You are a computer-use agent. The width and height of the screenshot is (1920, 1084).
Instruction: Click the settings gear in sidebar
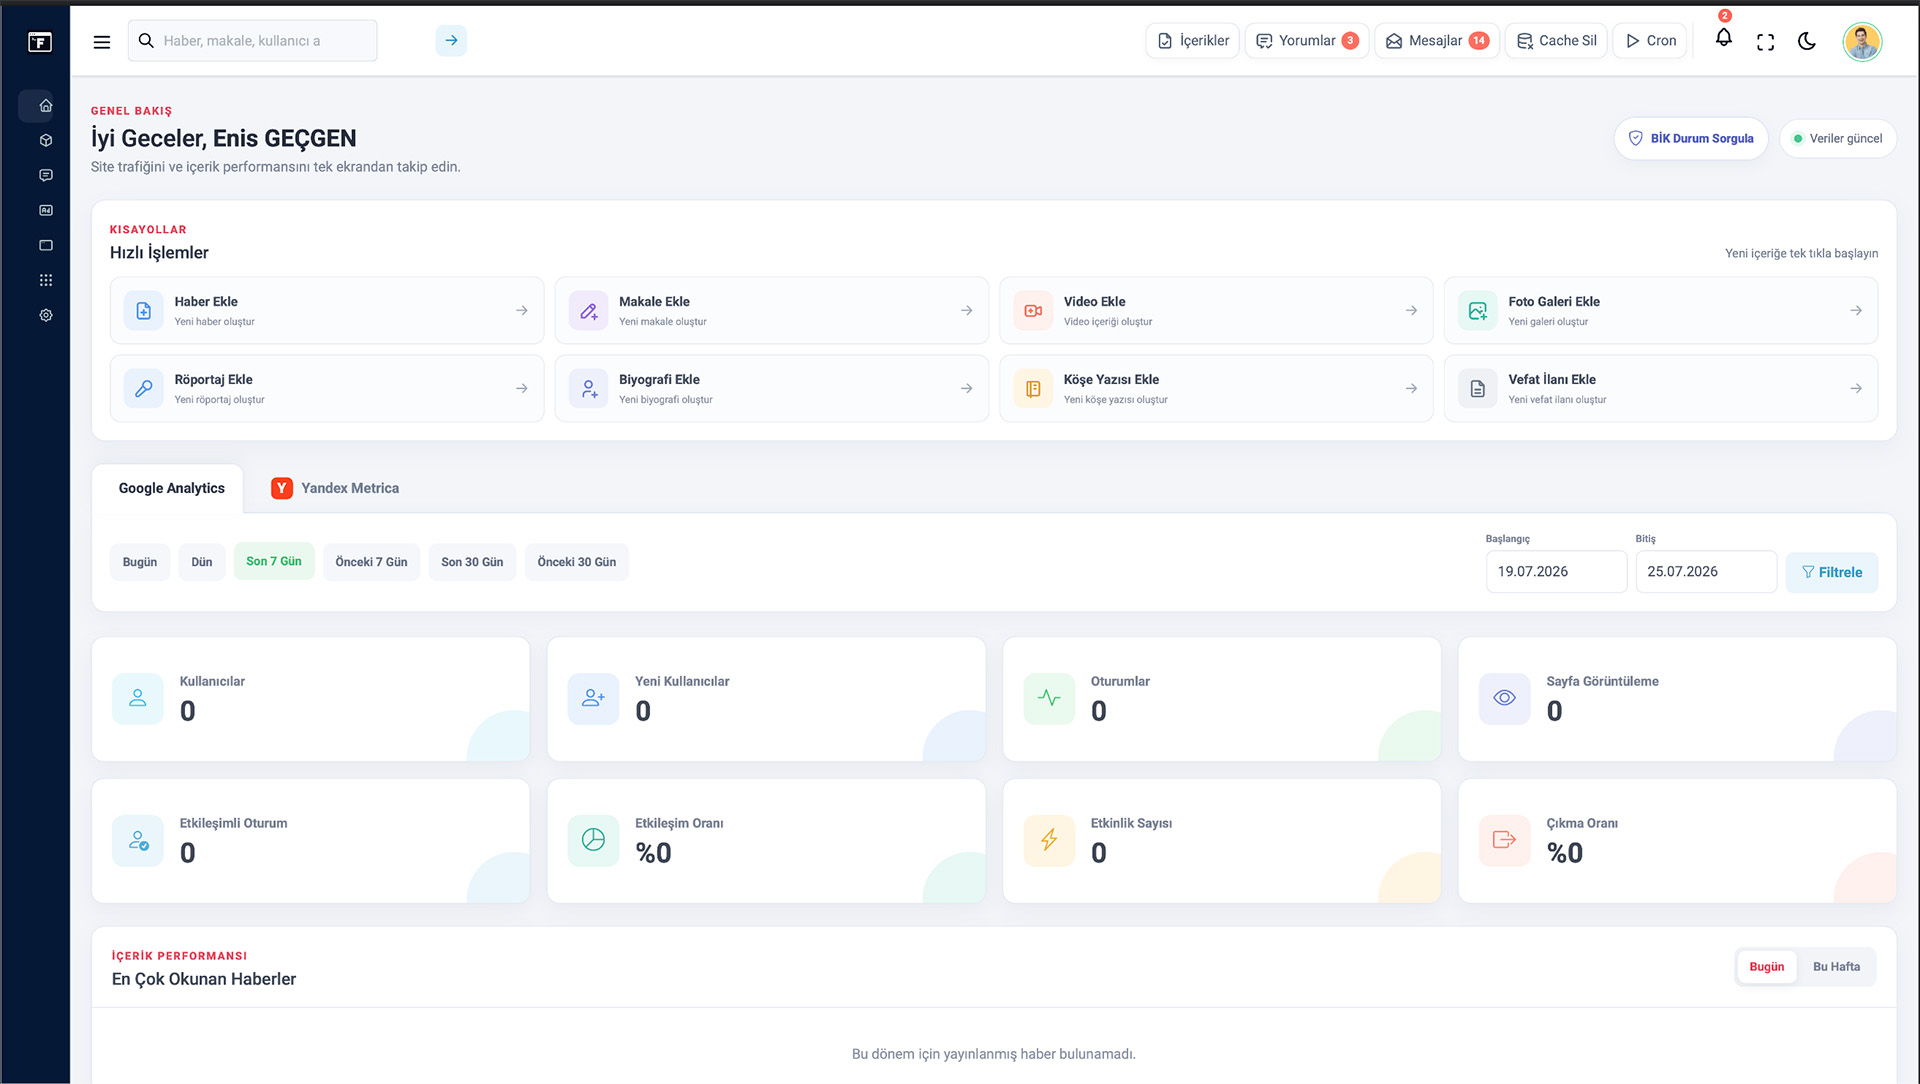coord(46,315)
